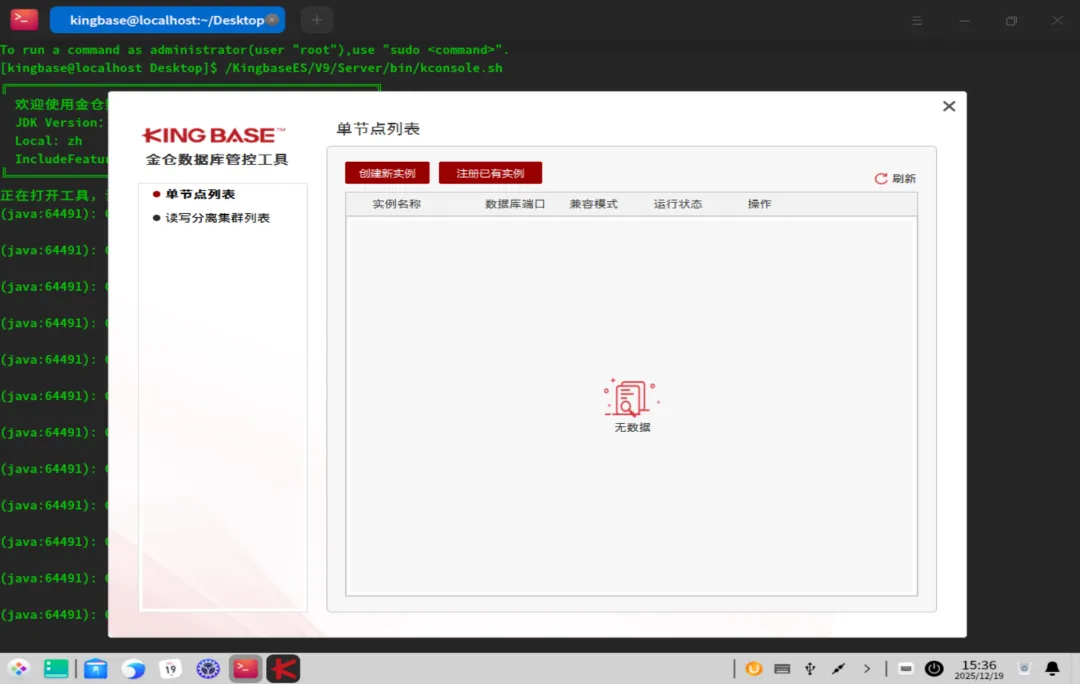Open the launcher icon in the taskbar
This screenshot has width=1080, height=684.
point(19,668)
